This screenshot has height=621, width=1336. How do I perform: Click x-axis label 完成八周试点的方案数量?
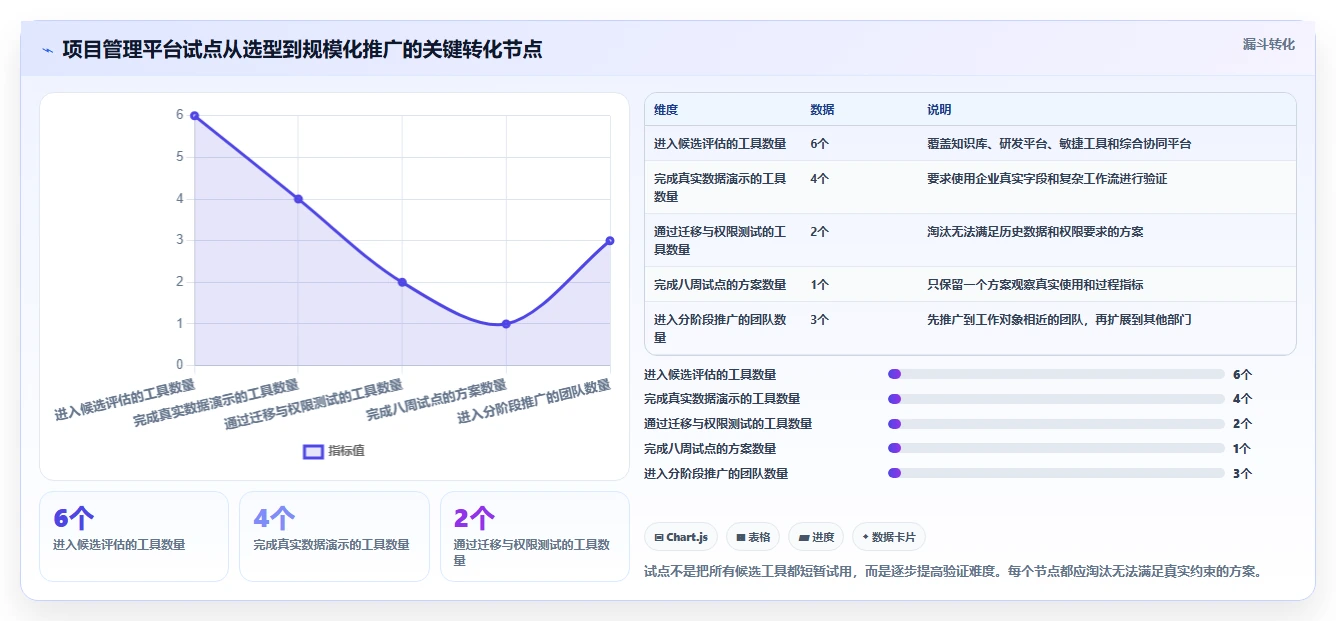click(x=437, y=400)
